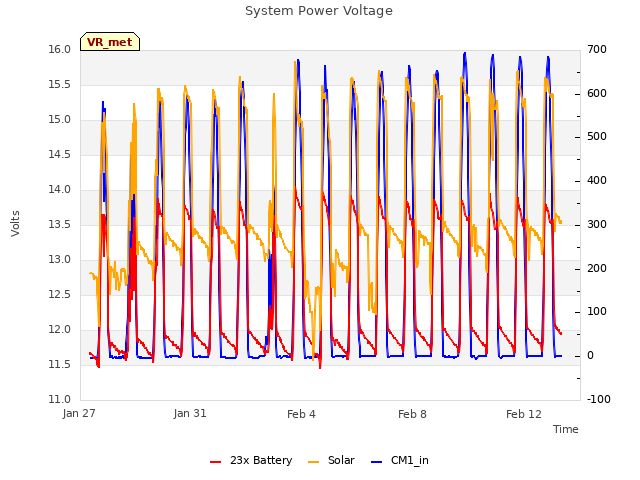Viewport: 640px width, 480px height.
Task: Click the 200 right-axis value
Action: click(597, 269)
